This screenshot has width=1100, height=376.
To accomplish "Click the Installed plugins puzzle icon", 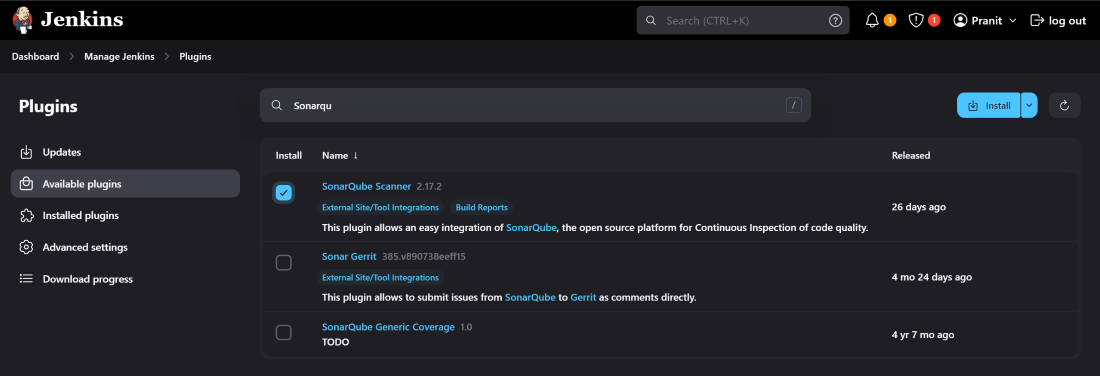I will [26, 215].
